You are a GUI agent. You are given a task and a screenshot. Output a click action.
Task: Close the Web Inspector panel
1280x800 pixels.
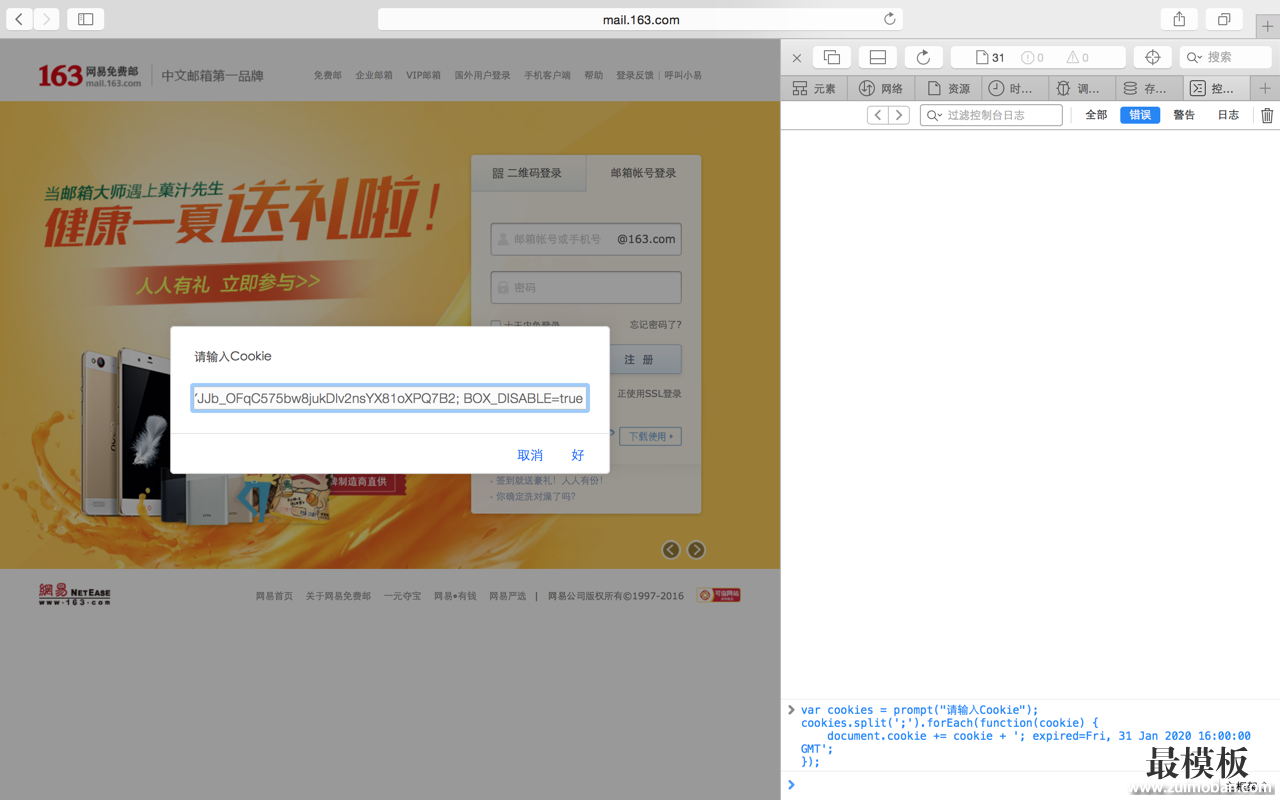click(x=797, y=58)
